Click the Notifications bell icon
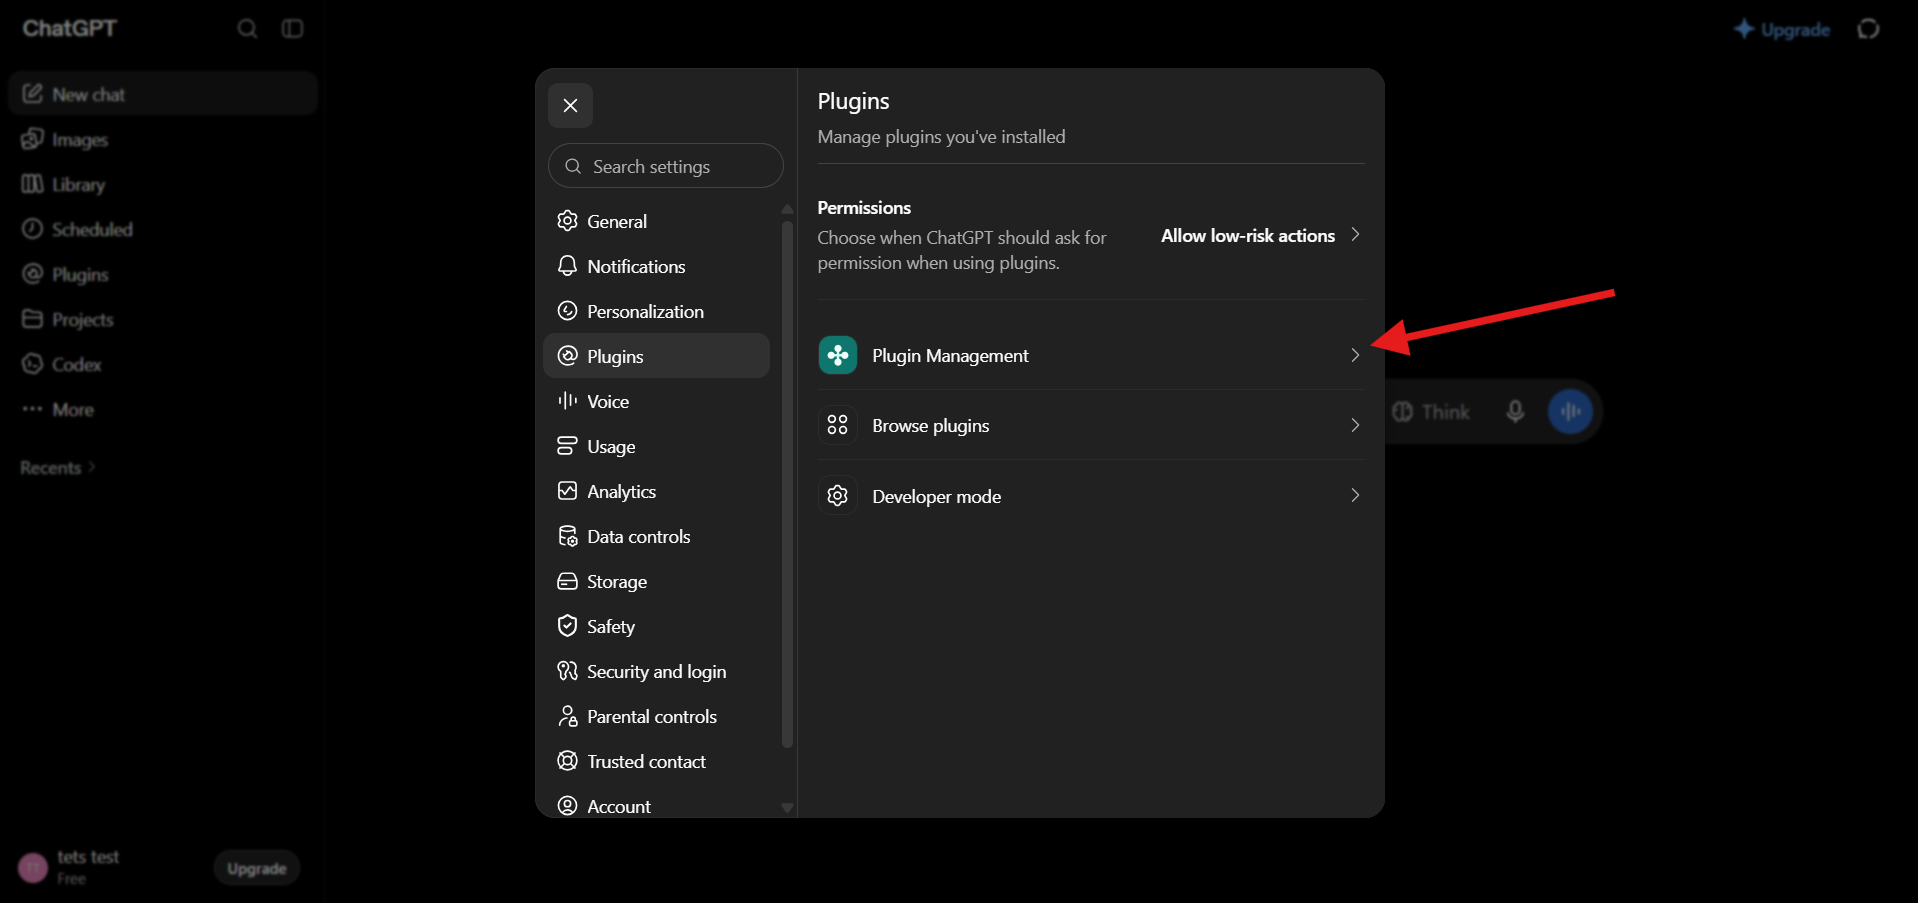 tap(567, 265)
